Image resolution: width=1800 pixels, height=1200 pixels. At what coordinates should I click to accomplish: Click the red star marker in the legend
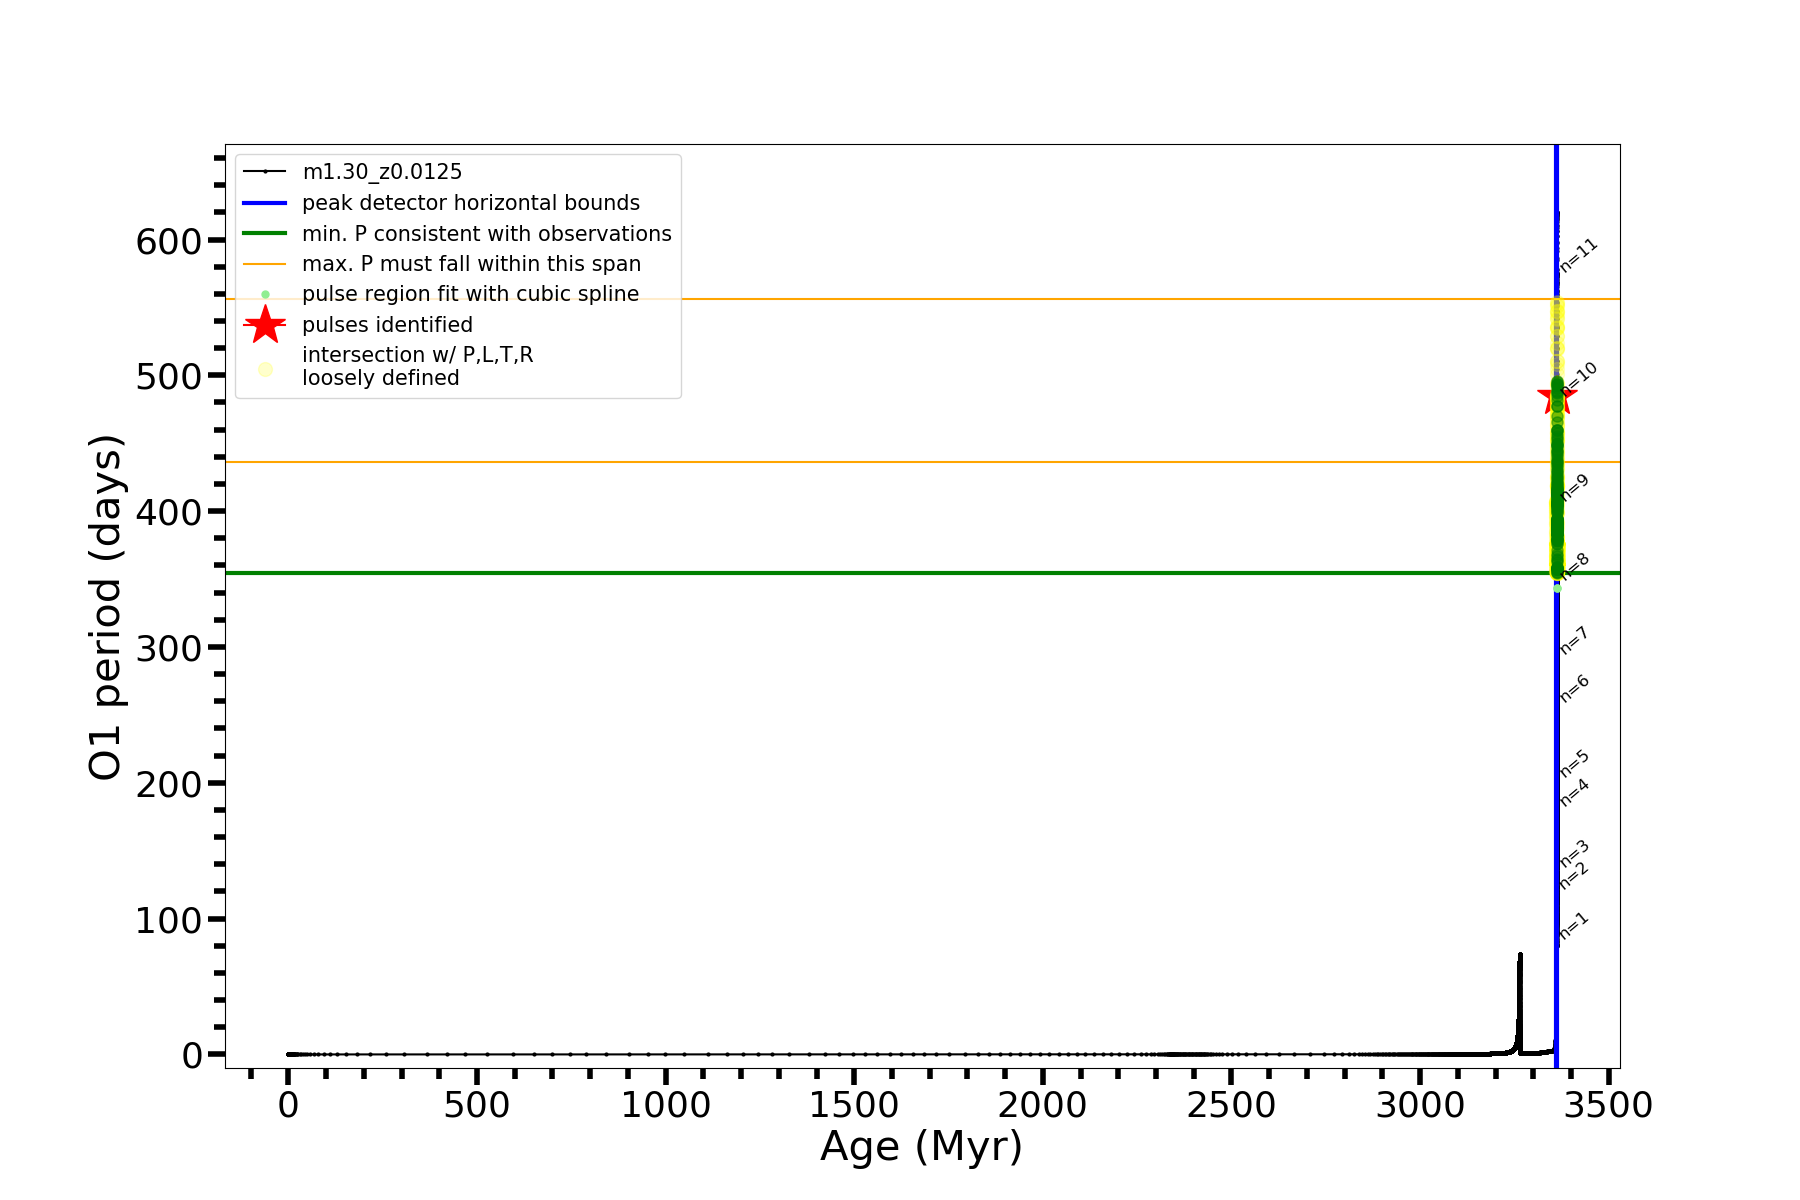coord(265,324)
